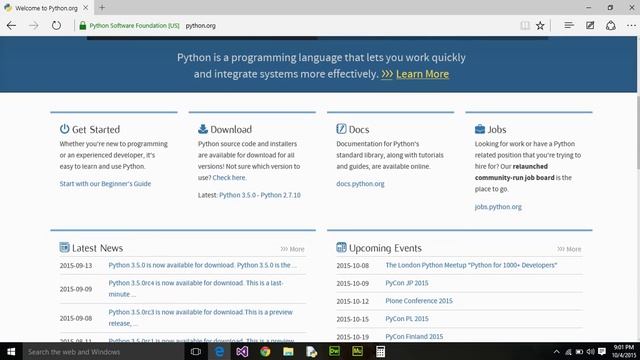Open Calculator from the taskbar
640x360 pixels.
[x=380, y=351]
